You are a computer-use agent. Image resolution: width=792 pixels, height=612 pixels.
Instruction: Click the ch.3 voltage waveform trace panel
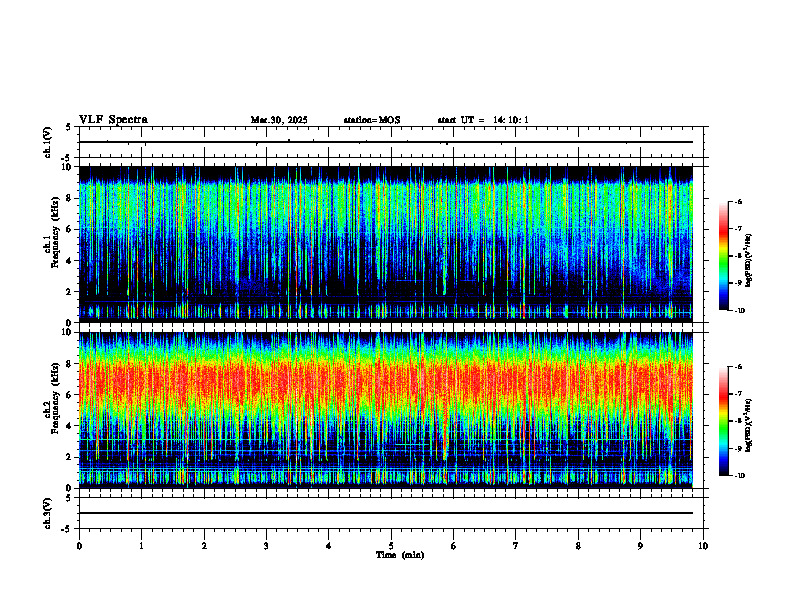[391, 513]
